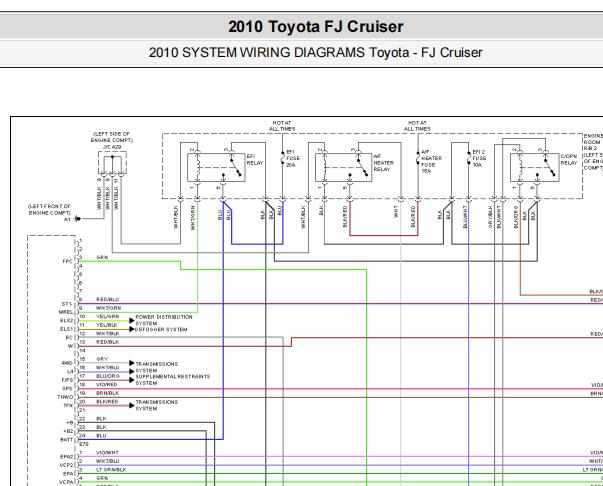The image size is (603, 486).
Task: Click the 4WD pin label
Action: click(x=67, y=363)
